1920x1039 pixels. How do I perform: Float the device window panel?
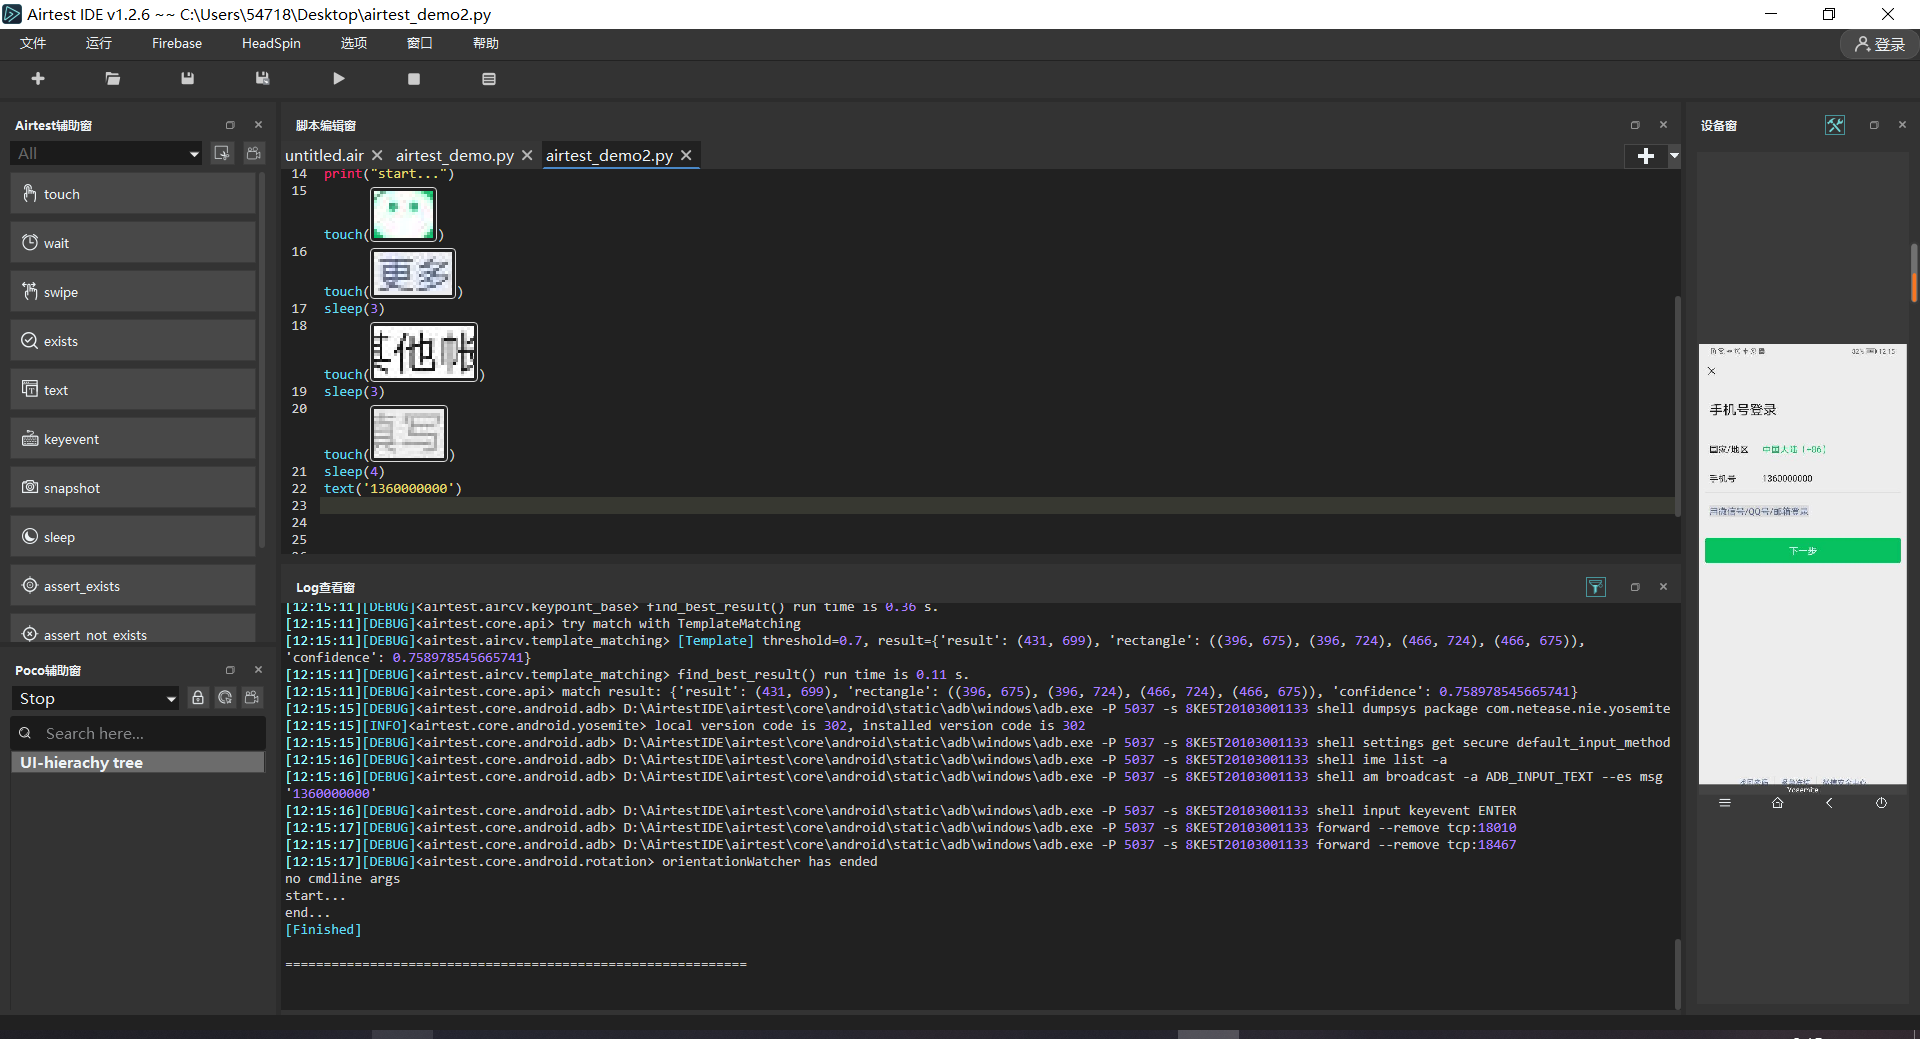pos(1874,125)
